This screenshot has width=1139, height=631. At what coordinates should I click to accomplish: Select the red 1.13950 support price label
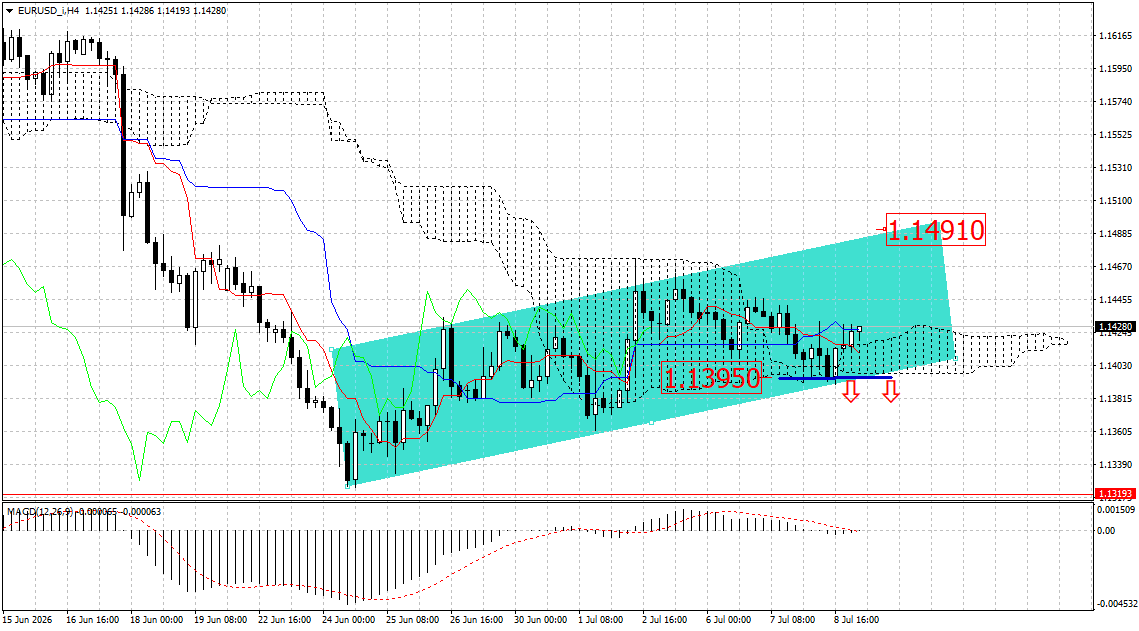pyautogui.click(x=711, y=378)
